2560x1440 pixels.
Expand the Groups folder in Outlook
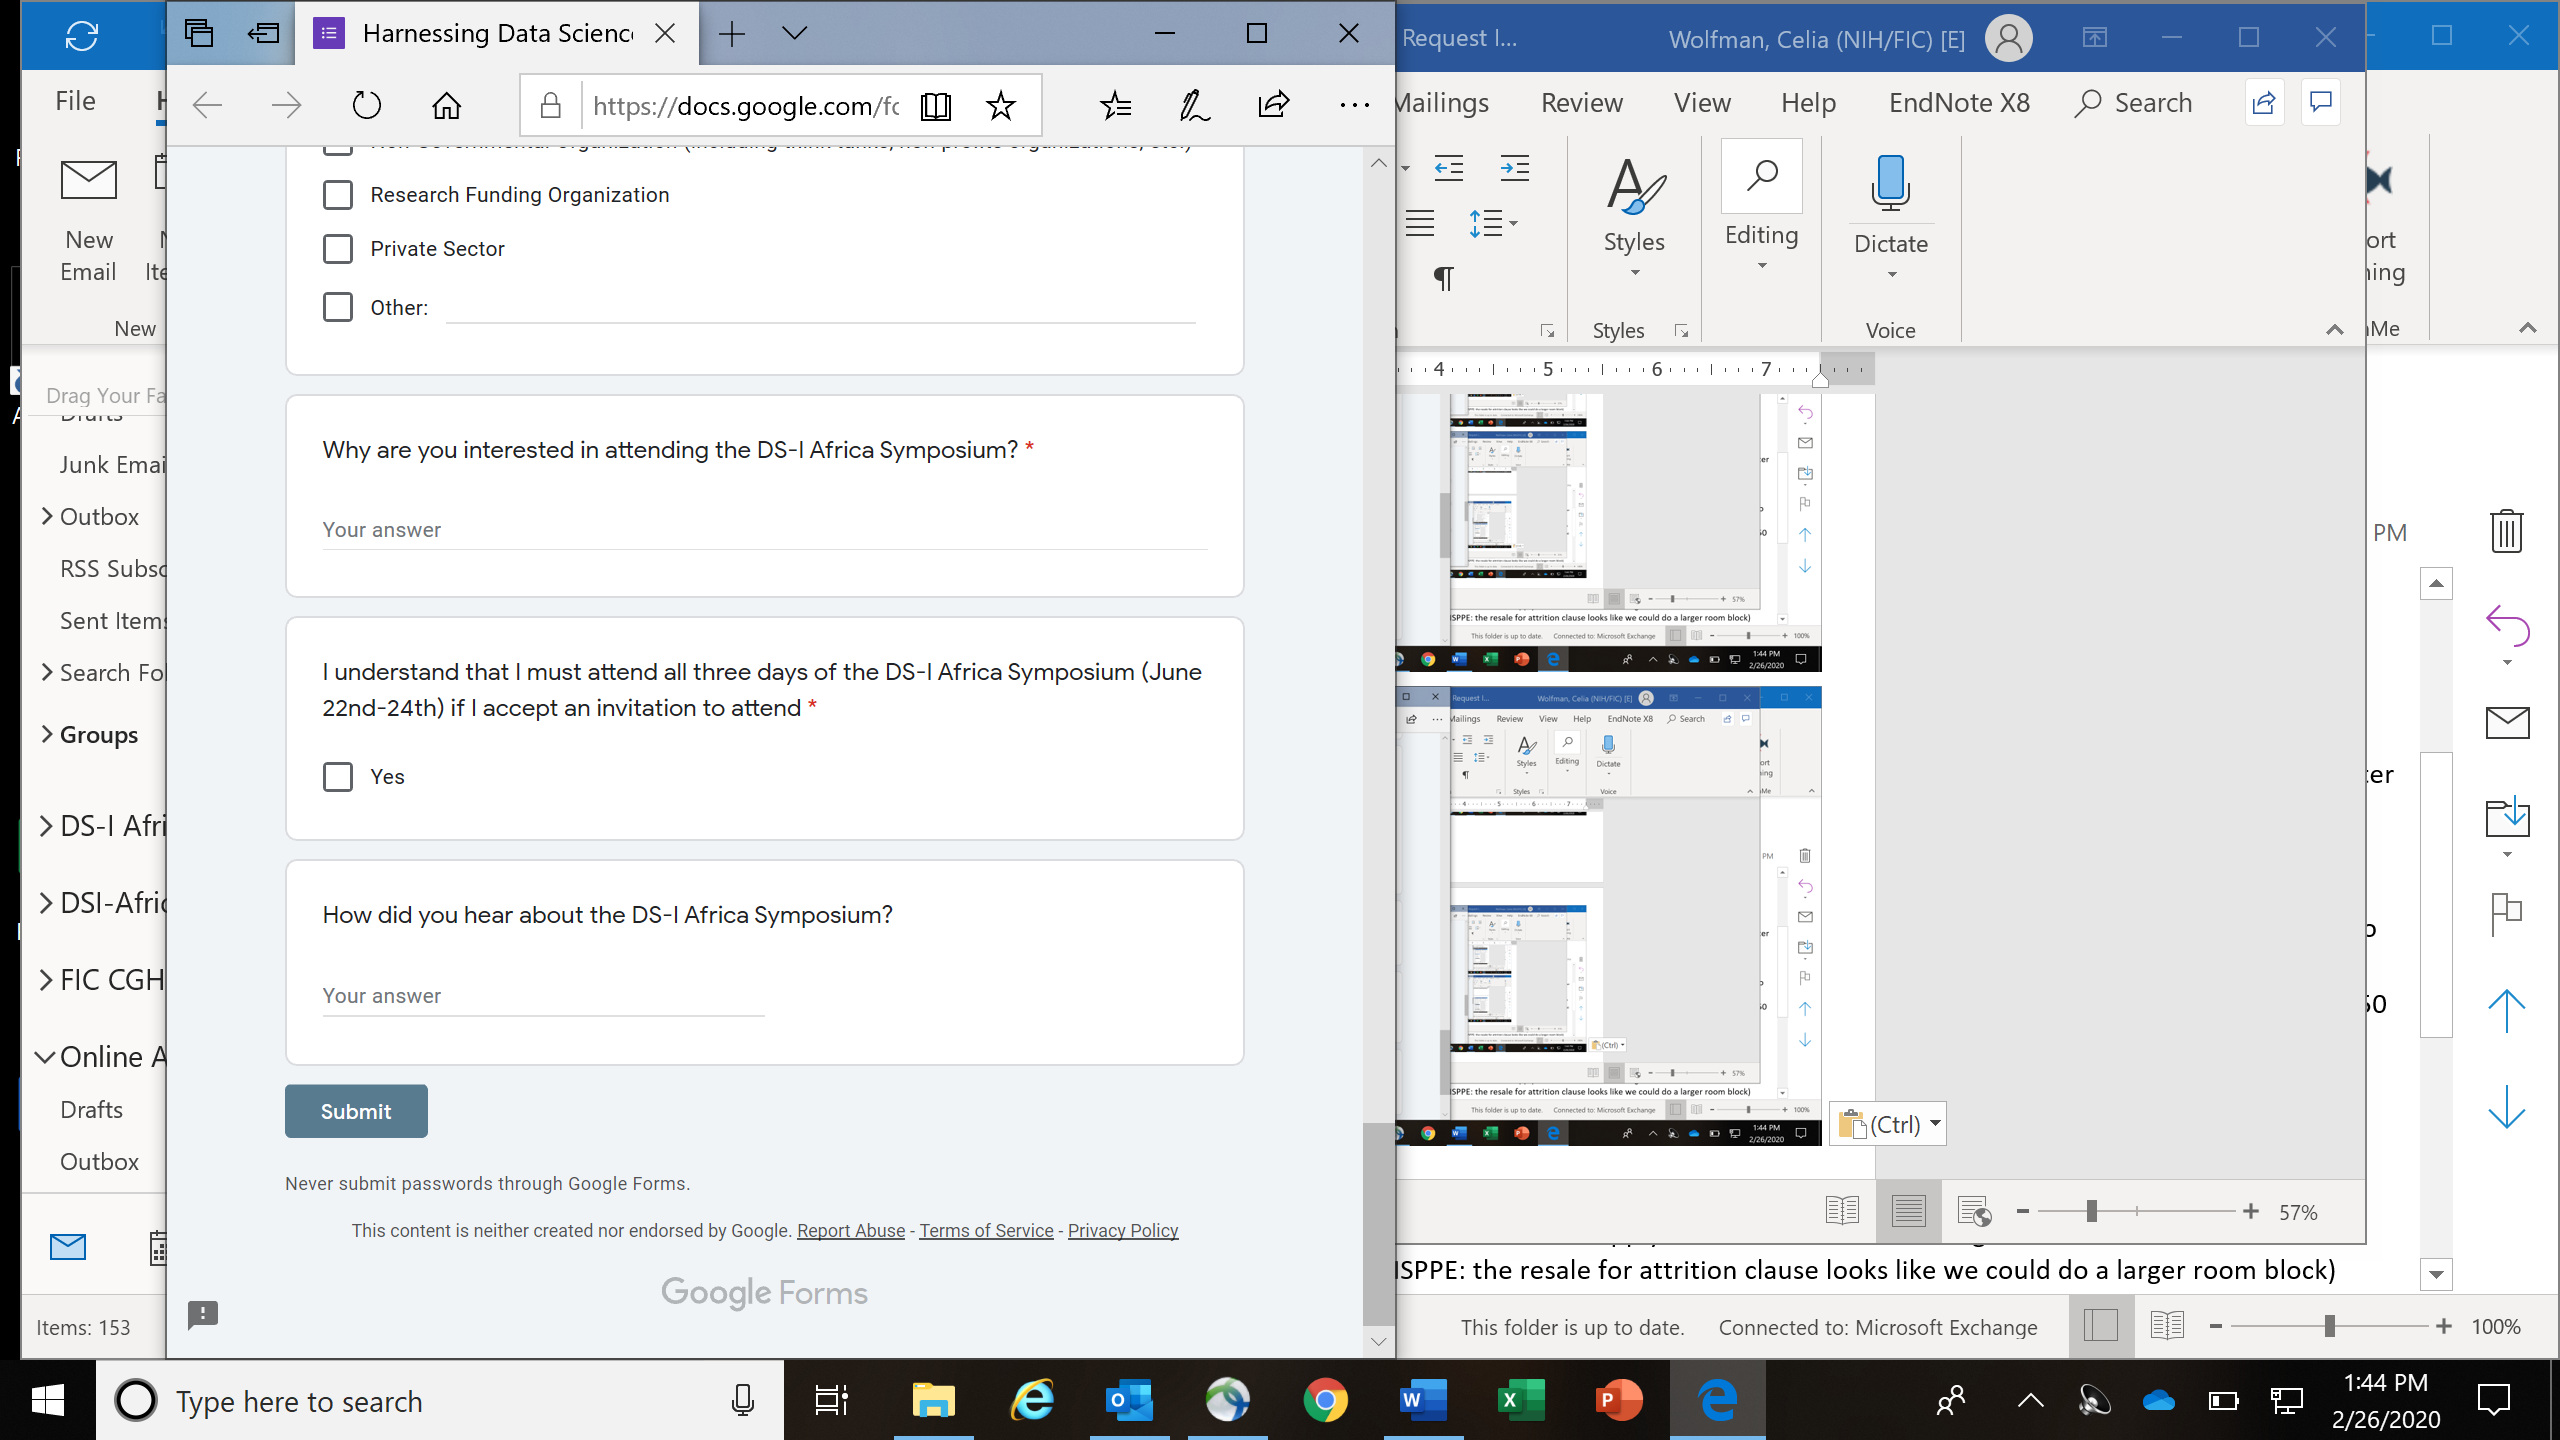pyautogui.click(x=46, y=734)
